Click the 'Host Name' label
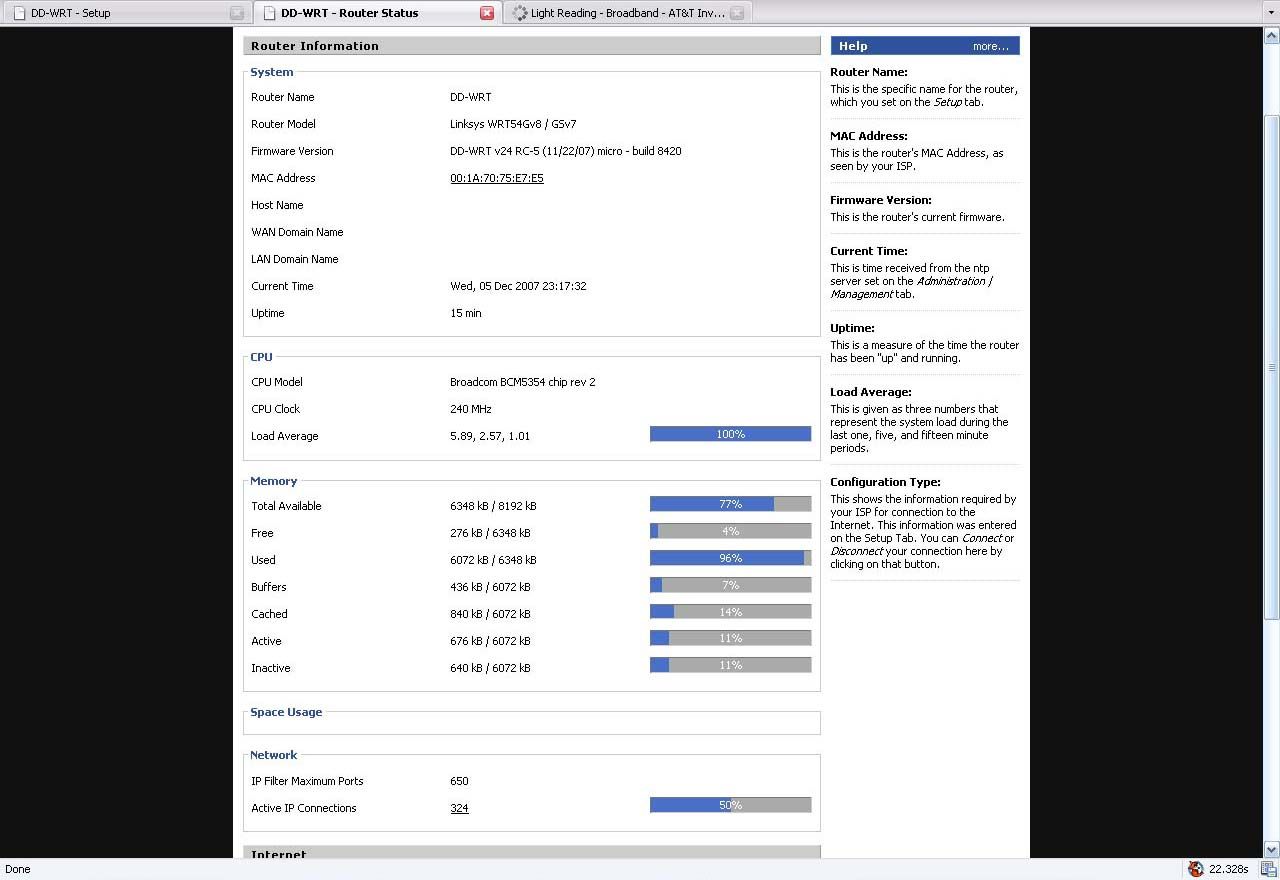1280x880 pixels. click(277, 205)
